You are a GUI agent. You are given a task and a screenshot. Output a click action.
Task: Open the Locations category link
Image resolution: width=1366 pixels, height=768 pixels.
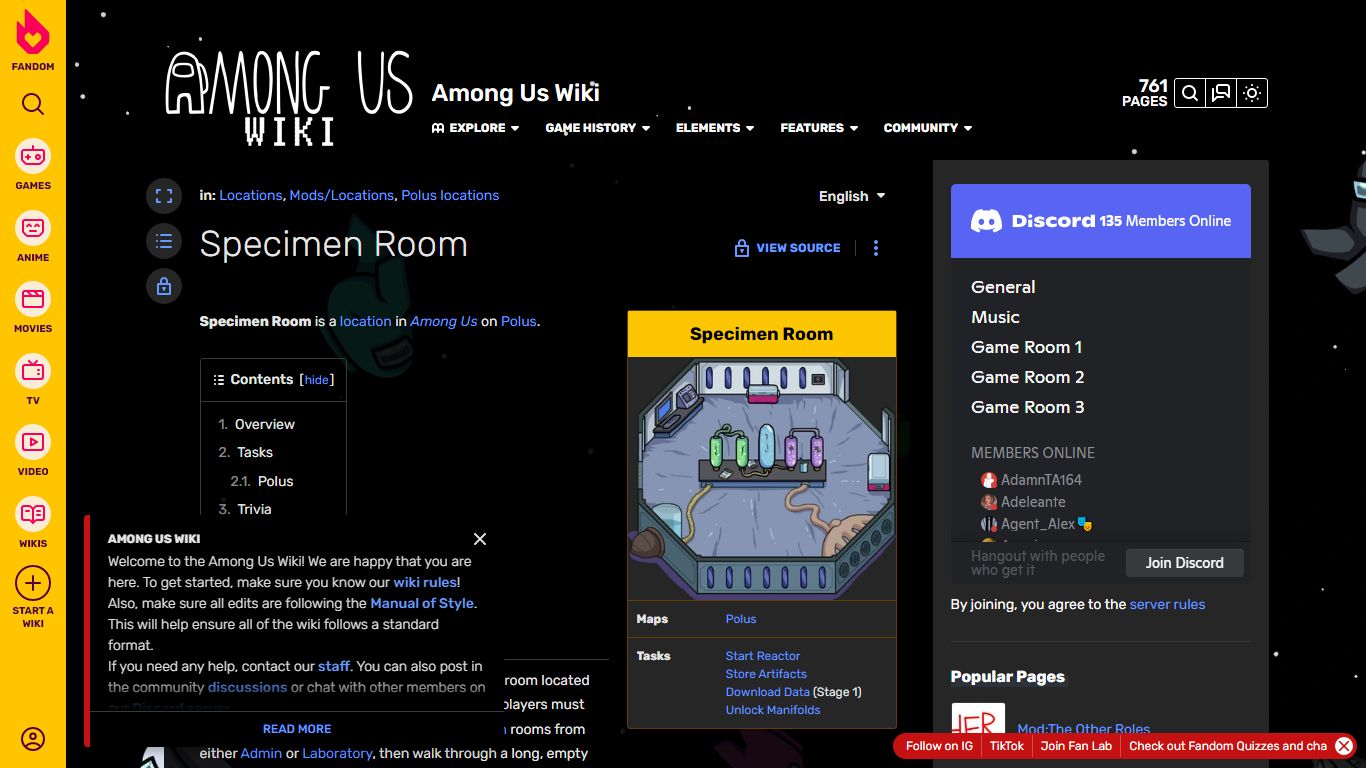[x=251, y=195]
